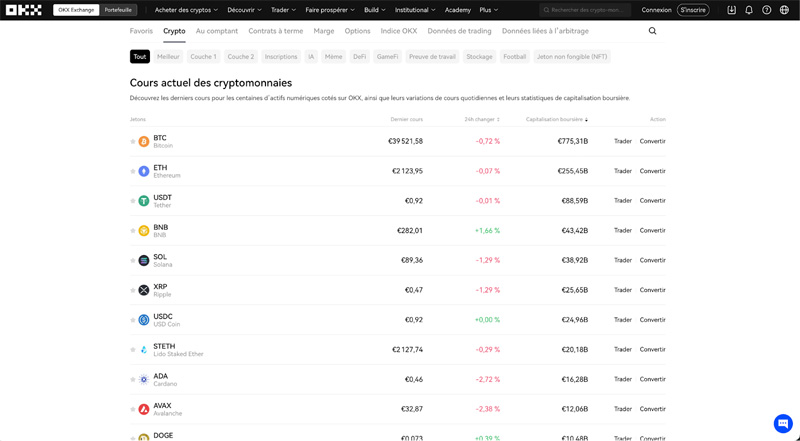Expand the Plus menu

coord(488,10)
